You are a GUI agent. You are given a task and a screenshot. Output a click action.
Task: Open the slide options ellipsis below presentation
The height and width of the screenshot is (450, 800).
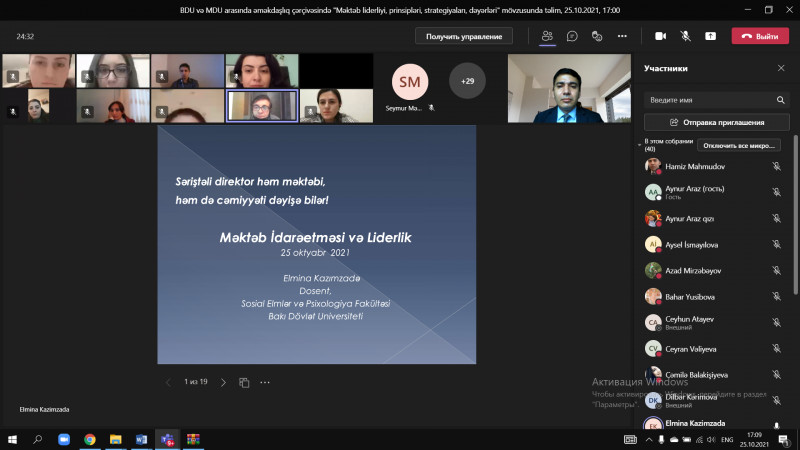coord(265,382)
